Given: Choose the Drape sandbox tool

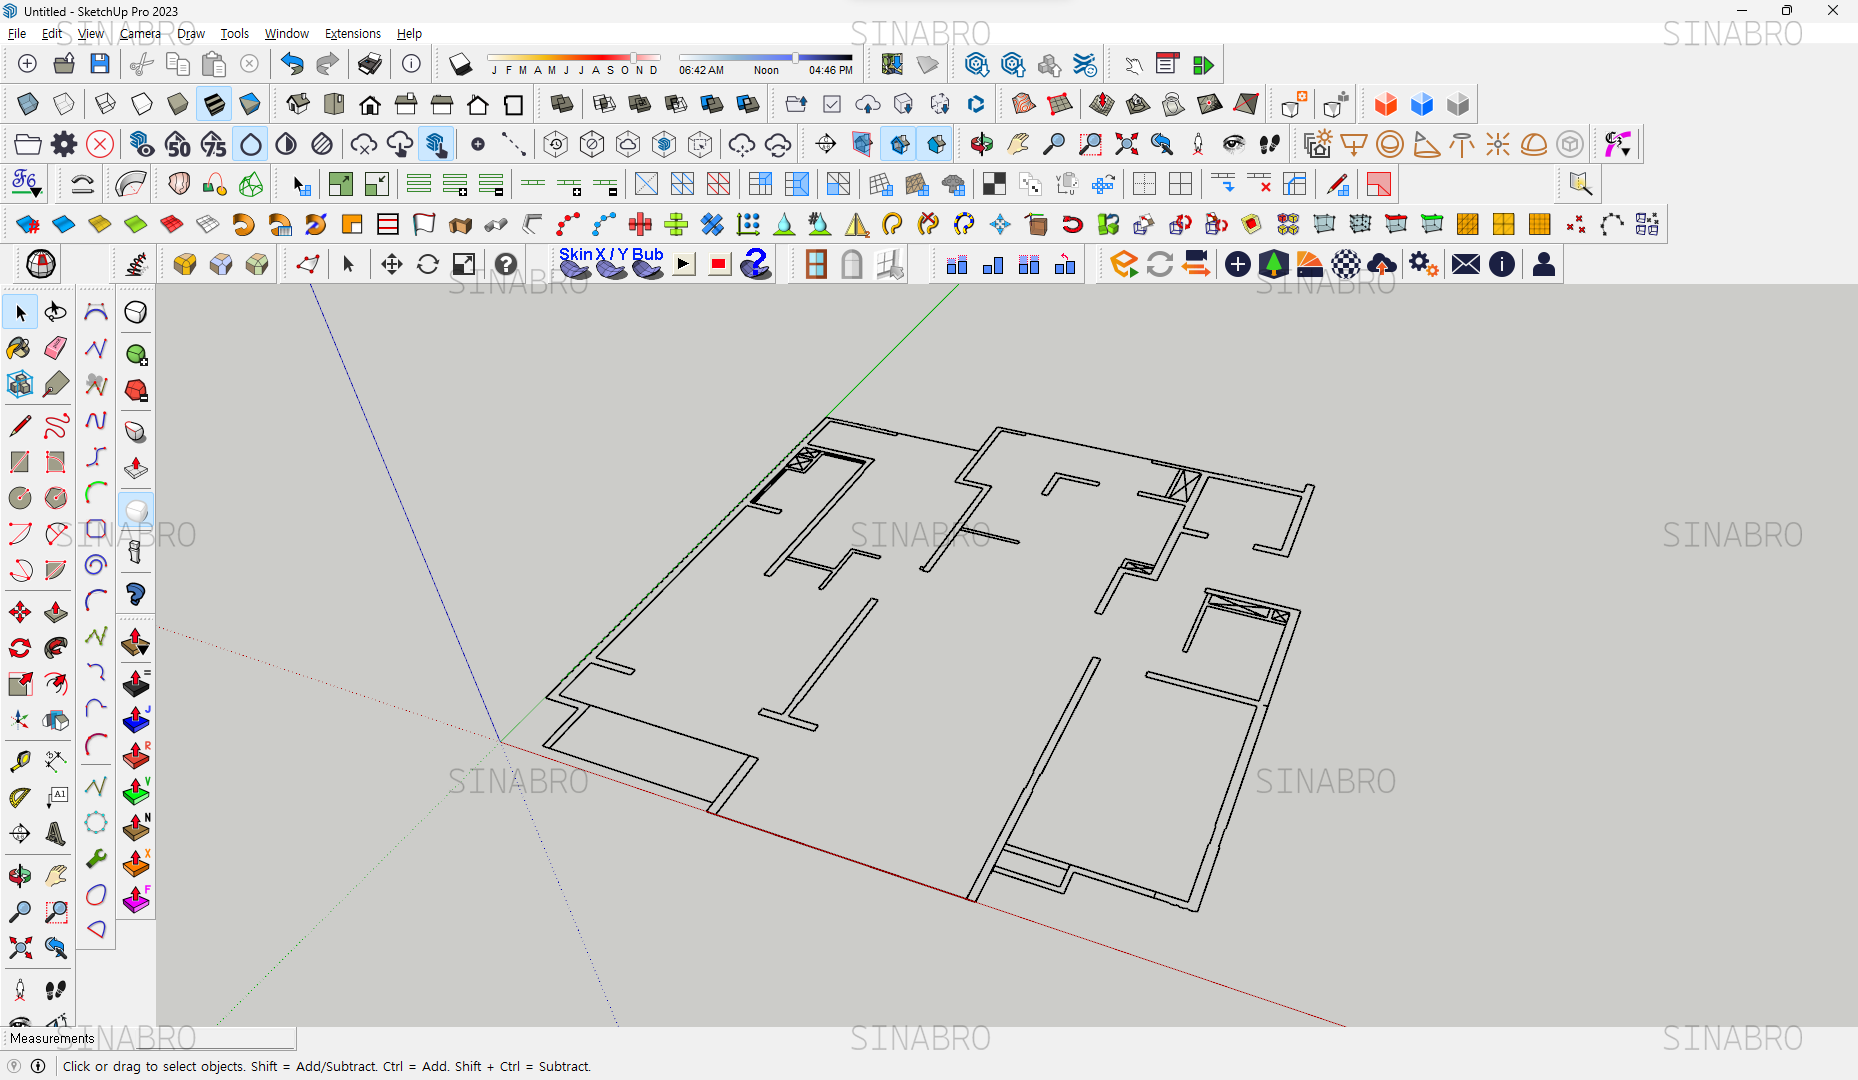Looking at the screenshot, I should [x=1174, y=104].
